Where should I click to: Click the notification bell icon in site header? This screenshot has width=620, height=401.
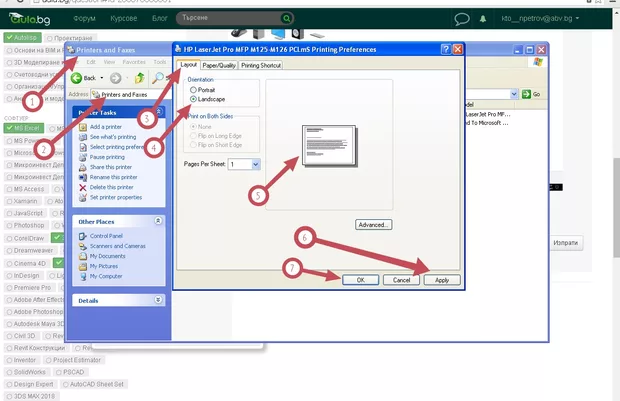point(483,19)
